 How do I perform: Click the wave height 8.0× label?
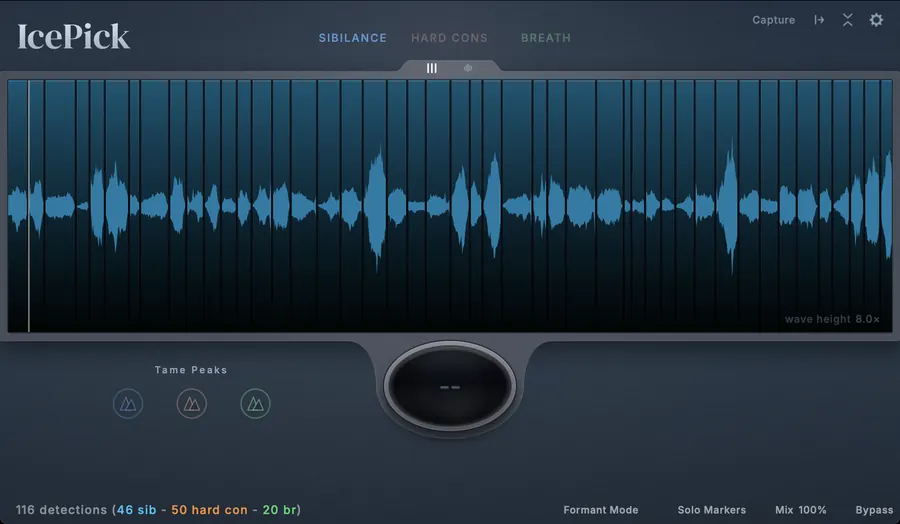pyautogui.click(x=832, y=319)
